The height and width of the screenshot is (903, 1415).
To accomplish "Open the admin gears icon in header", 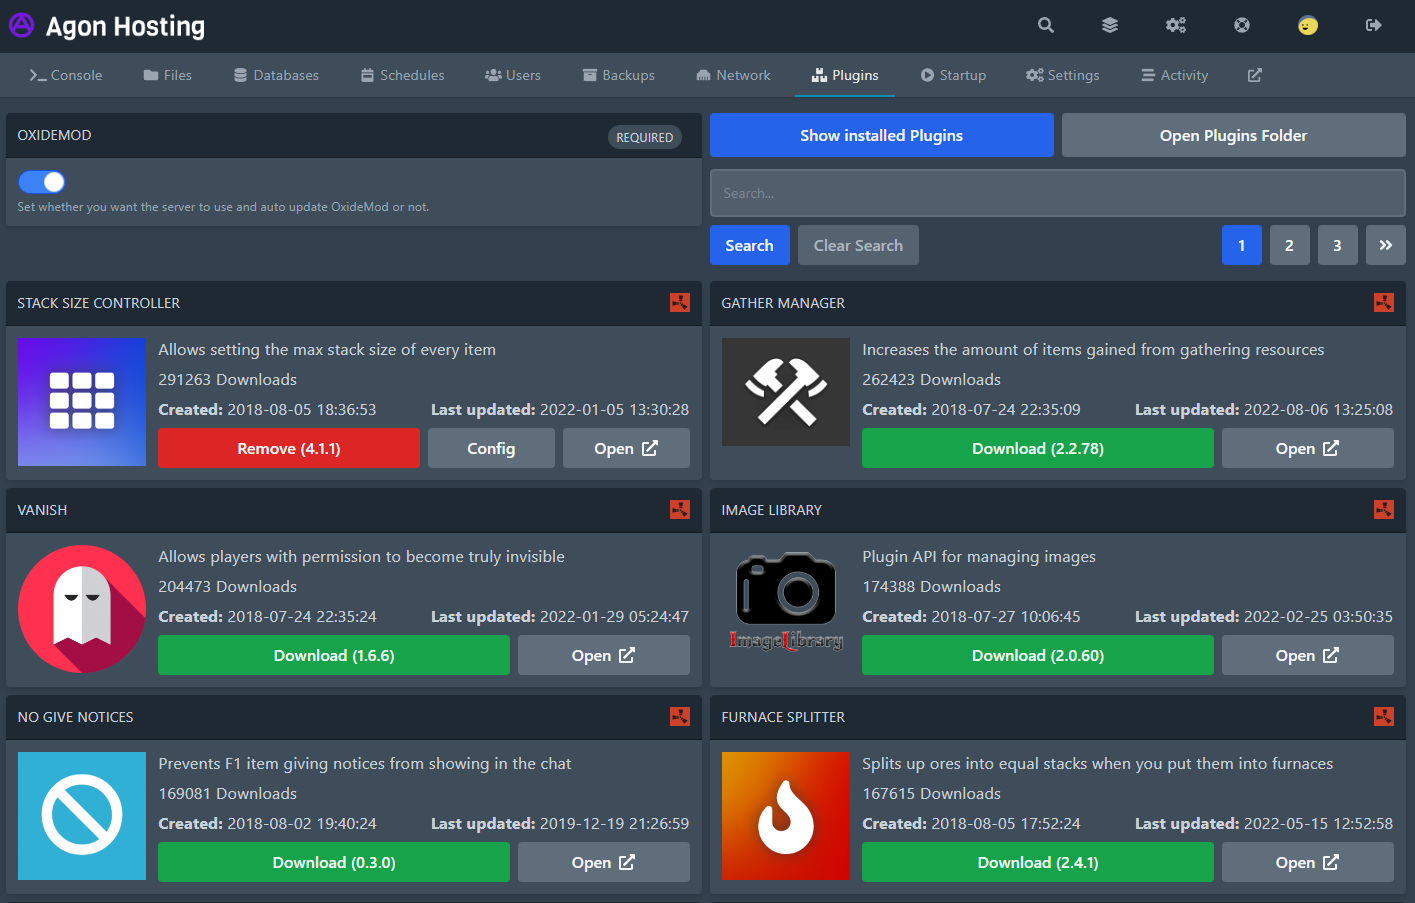I will 1176,25.
